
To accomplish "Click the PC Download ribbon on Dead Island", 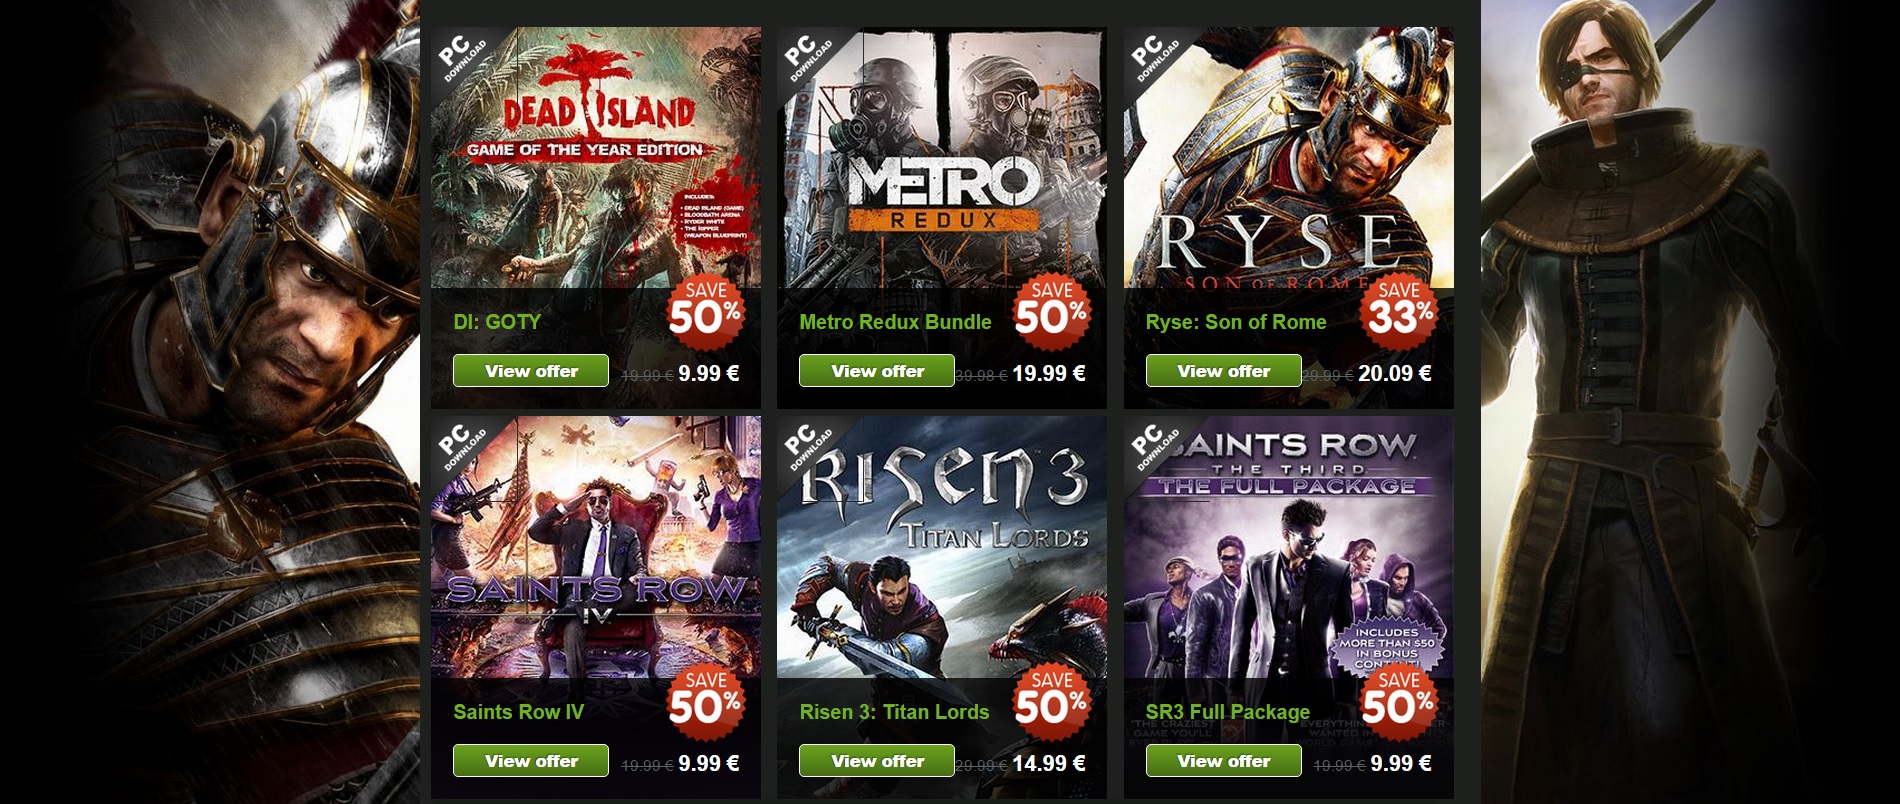I will point(464,58).
